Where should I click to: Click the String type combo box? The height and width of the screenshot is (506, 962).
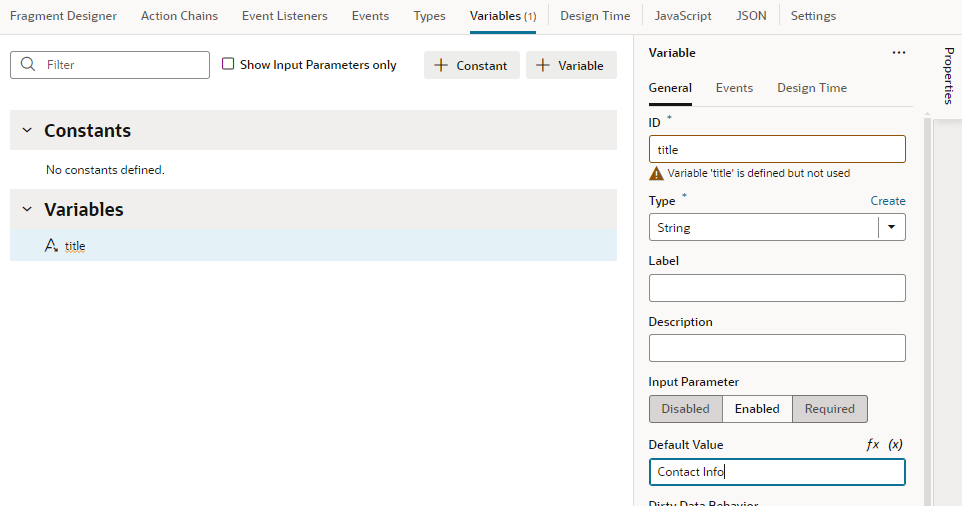click(x=777, y=227)
